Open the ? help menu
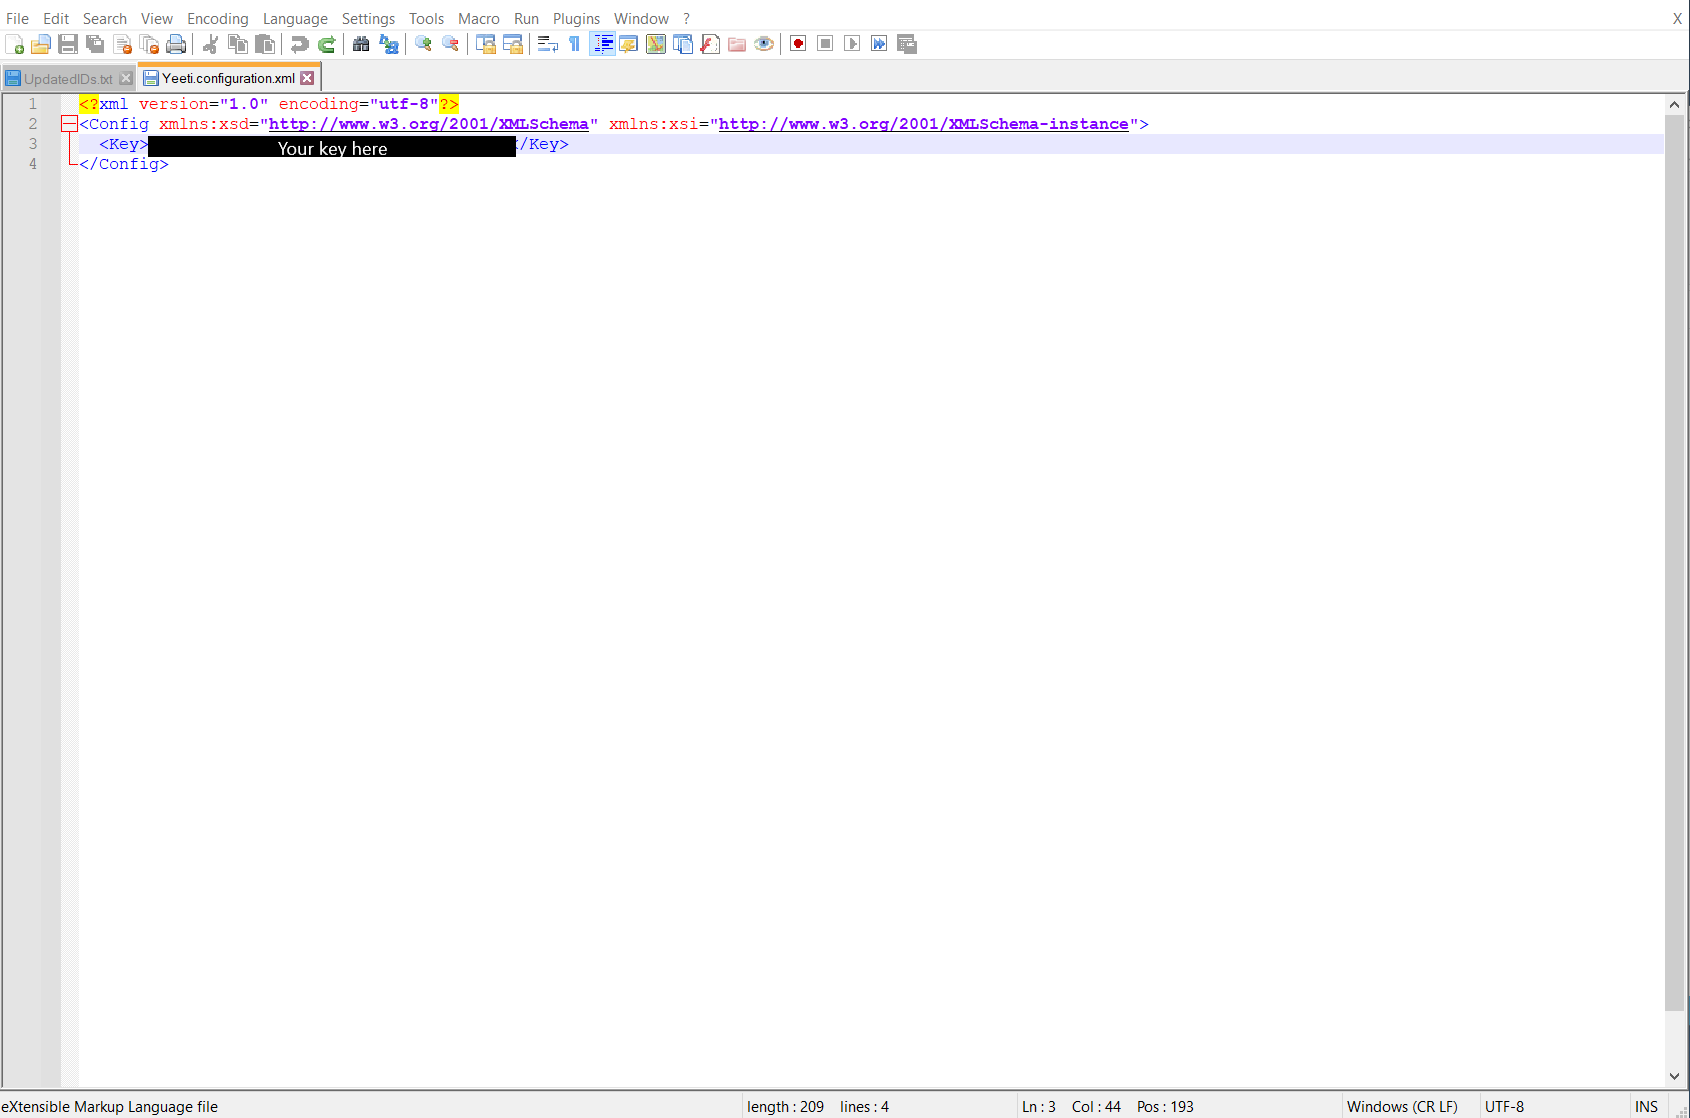The image size is (1690, 1118). 686,18
